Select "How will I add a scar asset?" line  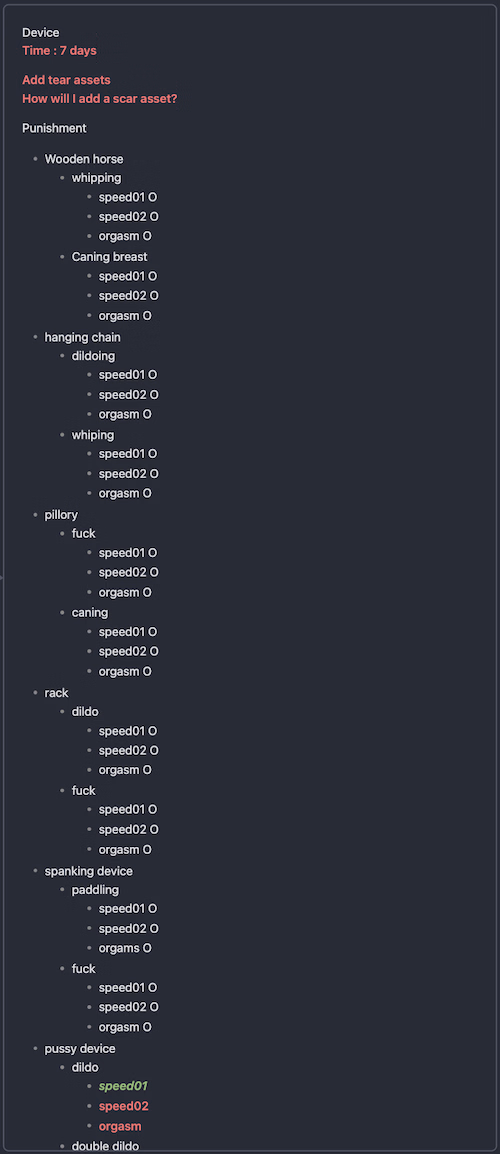99,99
